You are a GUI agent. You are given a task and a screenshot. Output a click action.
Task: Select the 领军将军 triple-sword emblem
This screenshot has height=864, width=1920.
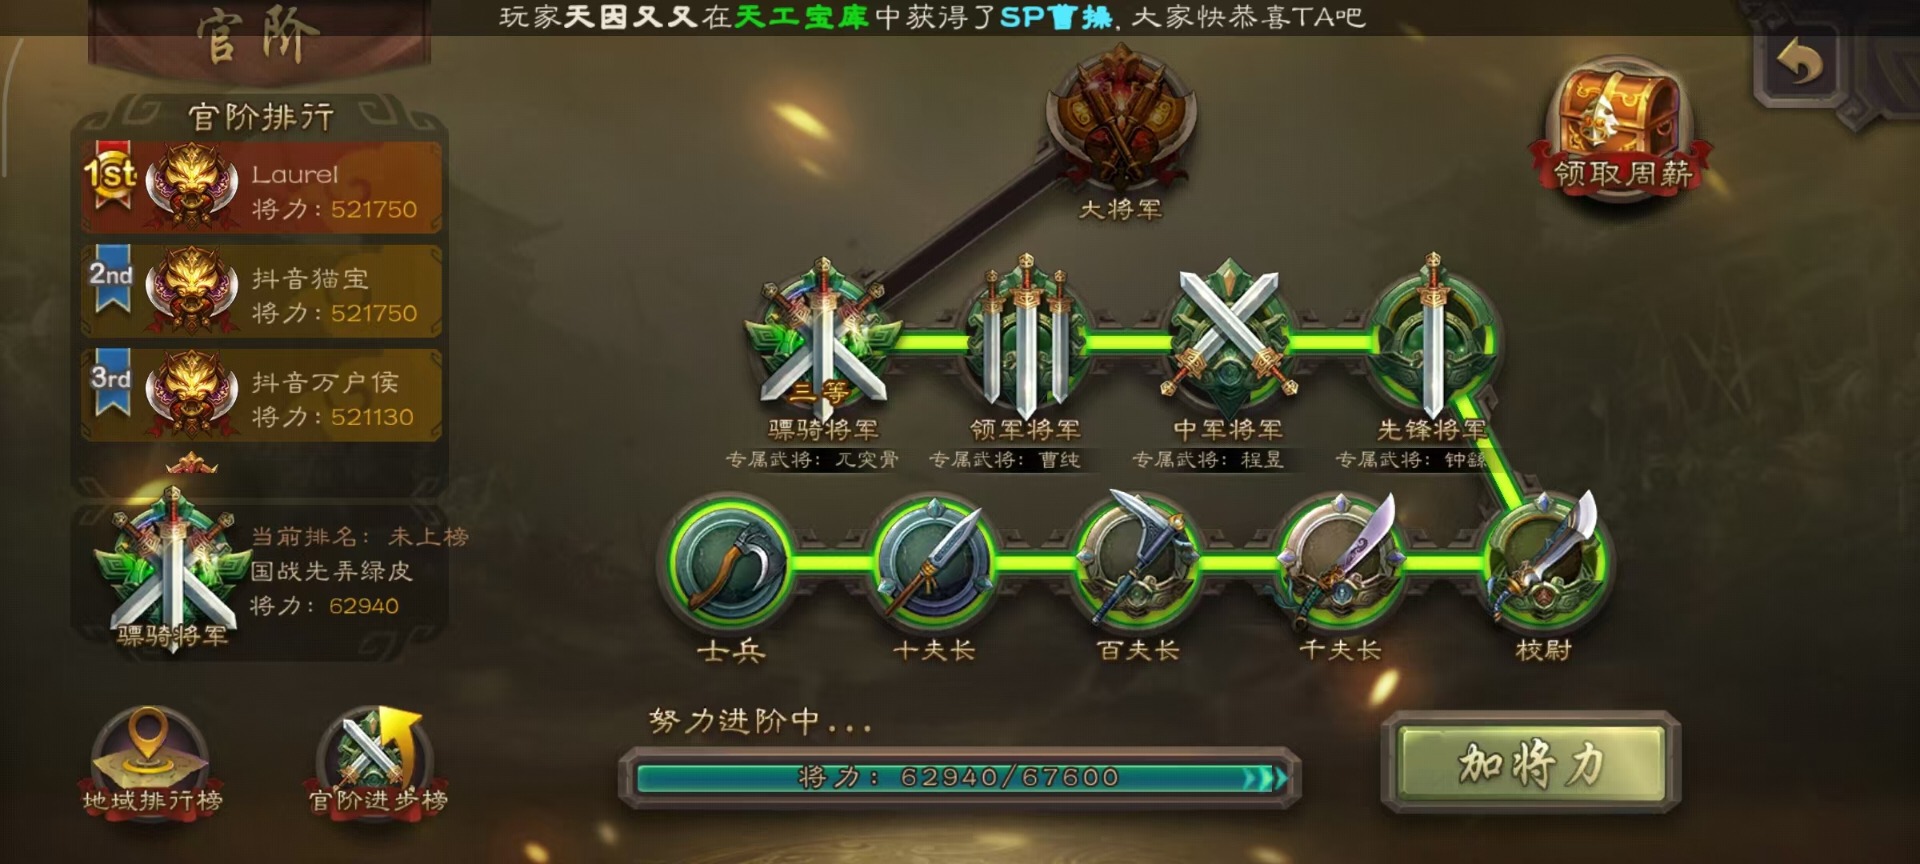coord(1026,340)
